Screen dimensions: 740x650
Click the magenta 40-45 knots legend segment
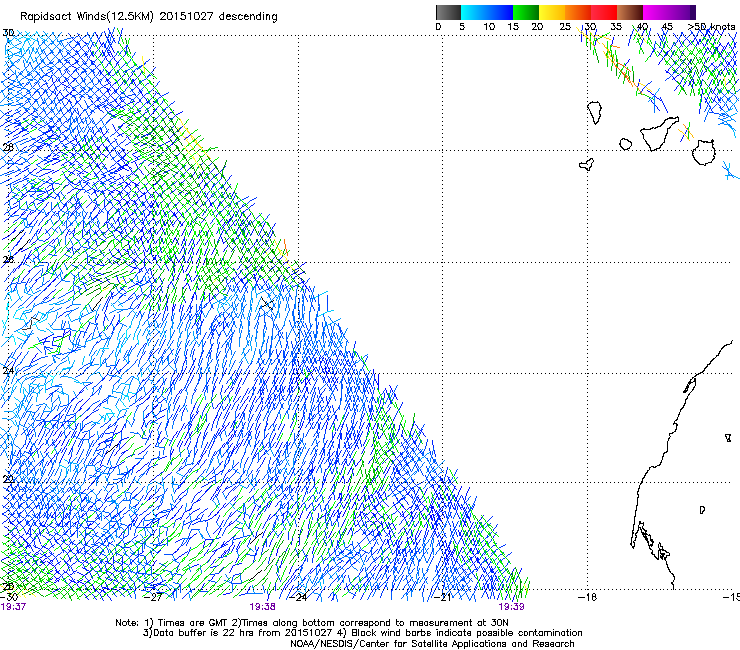pyautogui.click(x=656, y=12)
